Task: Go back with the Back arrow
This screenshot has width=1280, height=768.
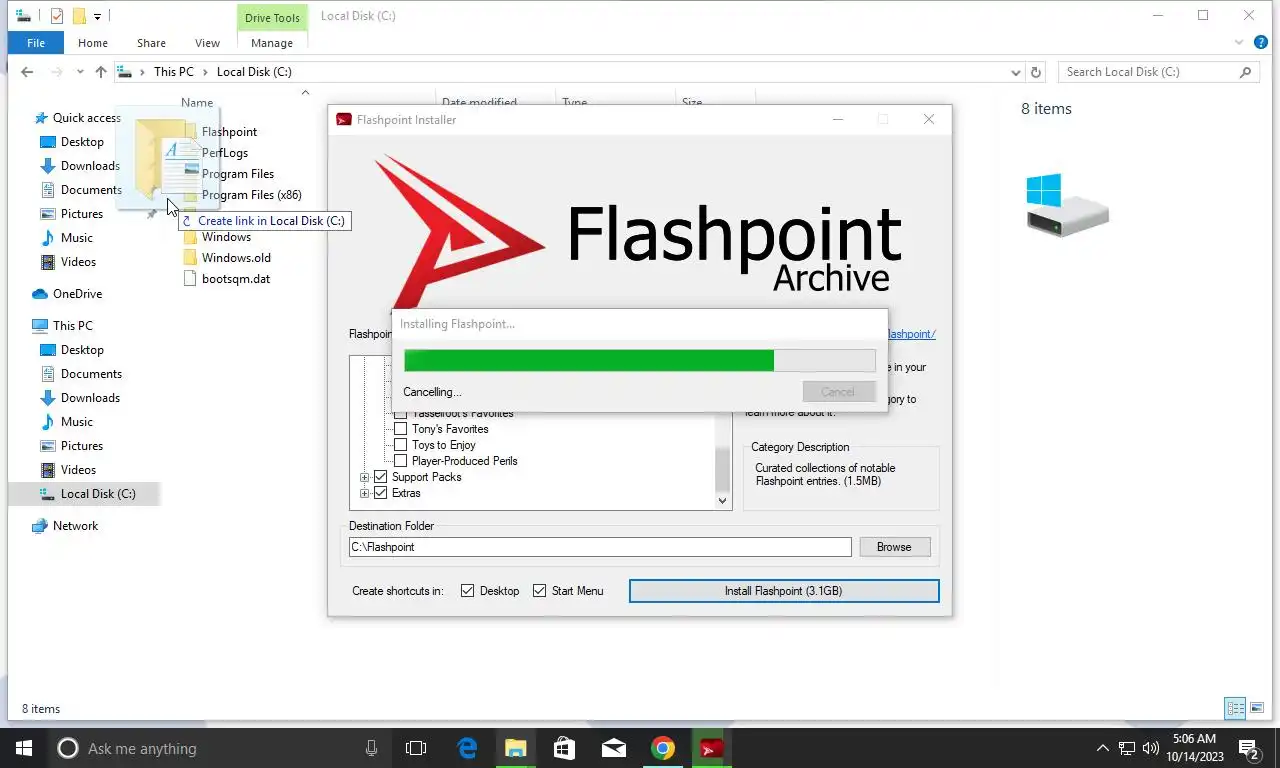Action: point(27,72)
